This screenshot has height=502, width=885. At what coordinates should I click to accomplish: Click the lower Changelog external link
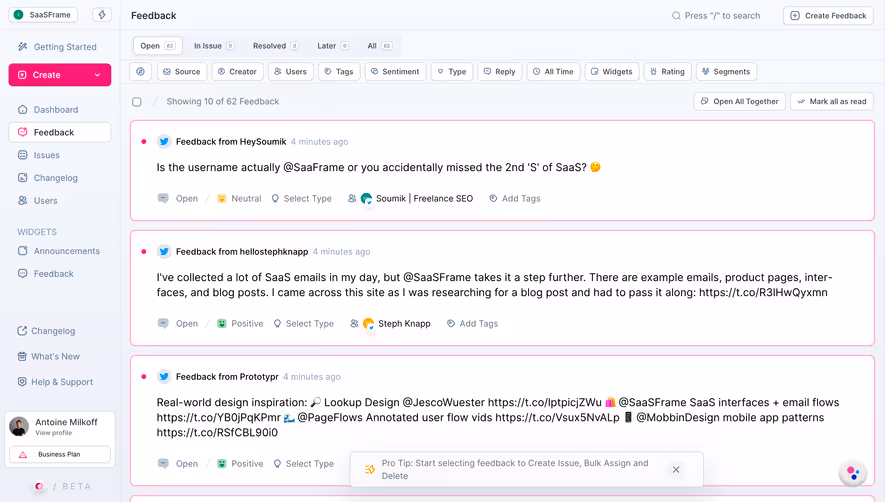click(46, 331)
